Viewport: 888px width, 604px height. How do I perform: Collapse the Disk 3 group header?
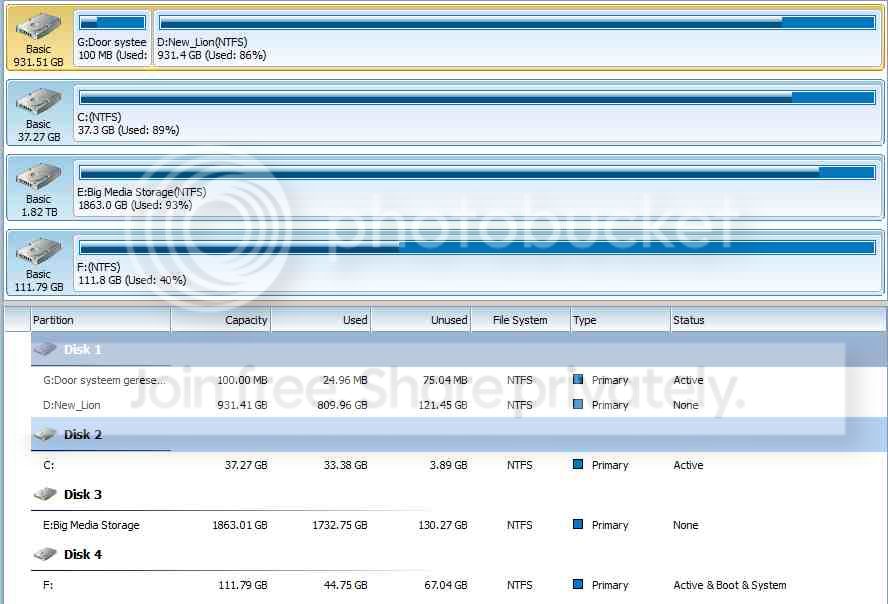pyautogui.click(x=83, y=494)
